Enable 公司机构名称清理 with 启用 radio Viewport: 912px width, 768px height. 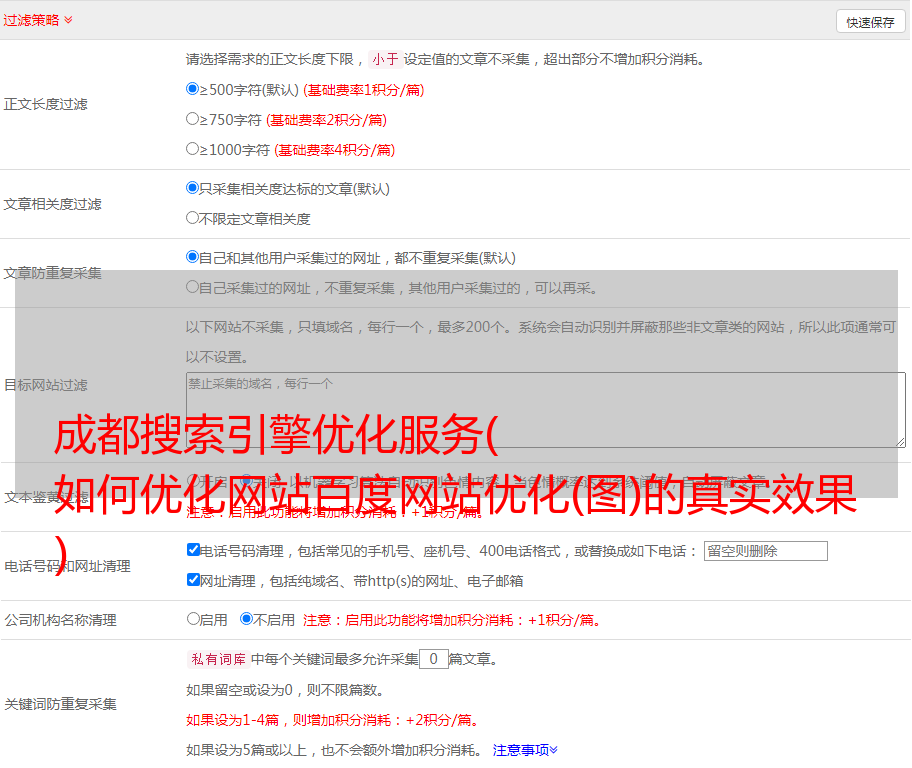[194, 619]
